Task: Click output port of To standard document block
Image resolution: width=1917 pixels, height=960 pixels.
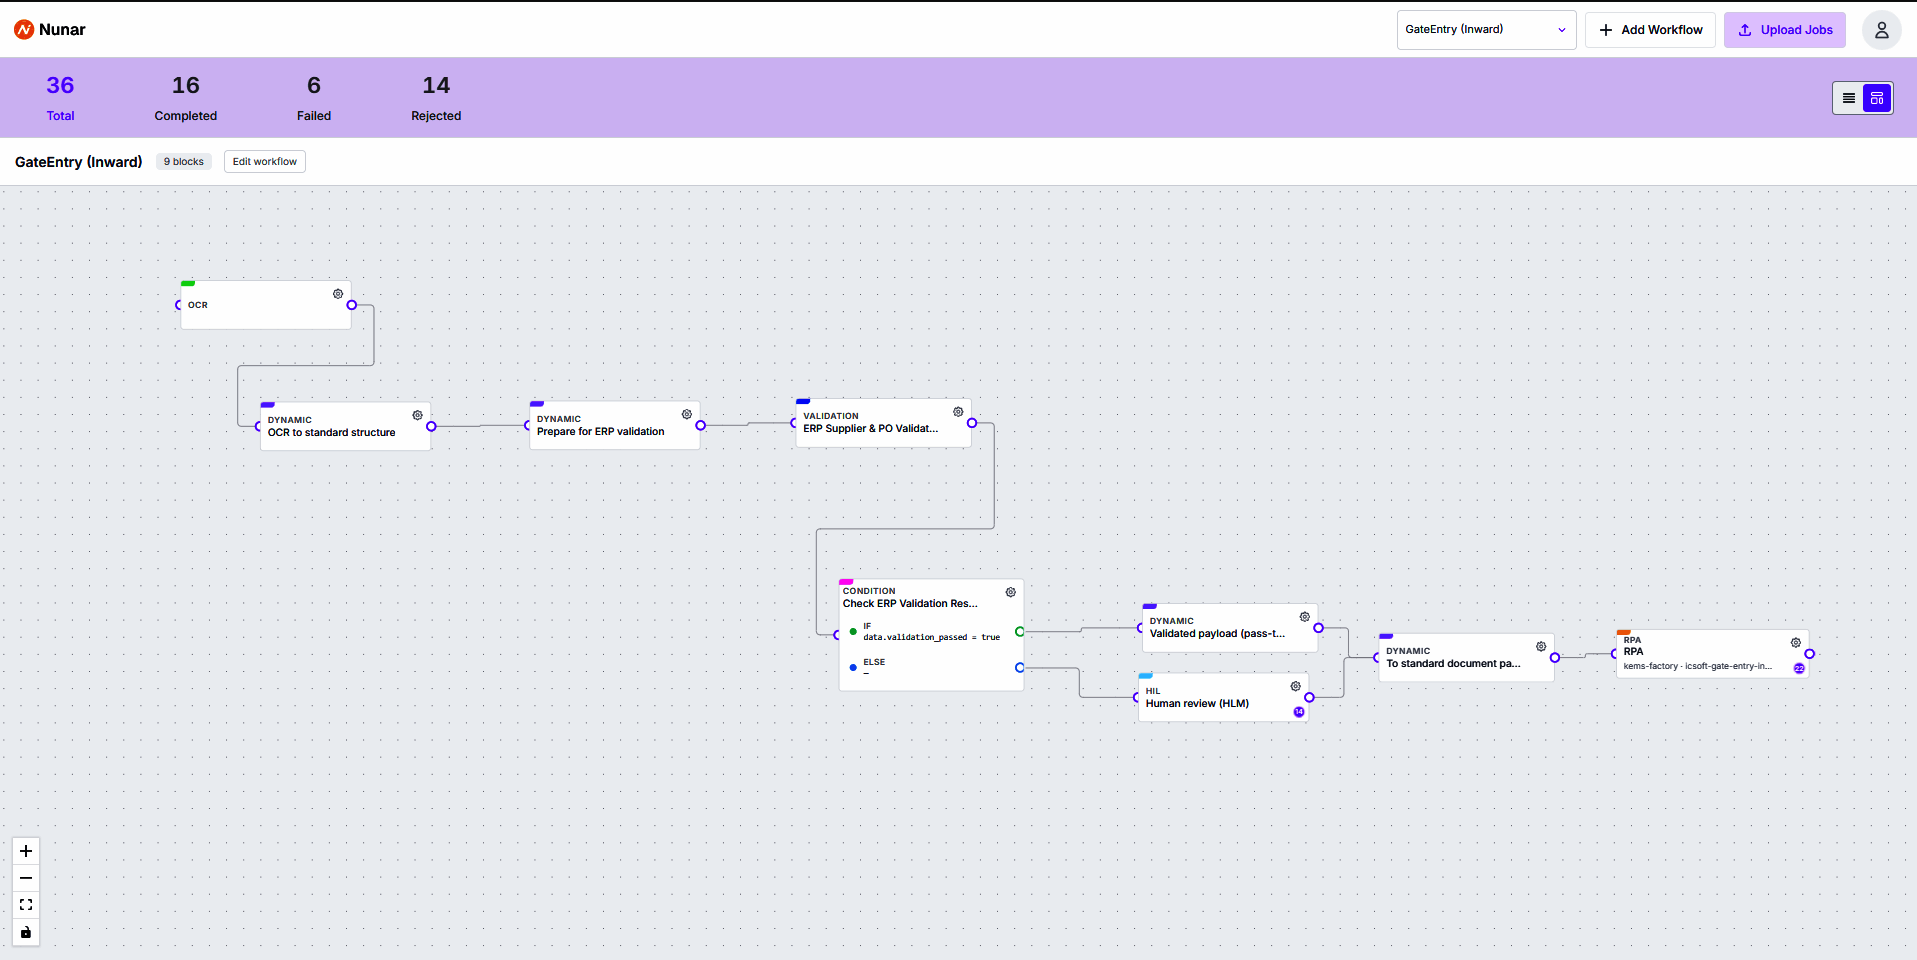Action: point(1555,658)
